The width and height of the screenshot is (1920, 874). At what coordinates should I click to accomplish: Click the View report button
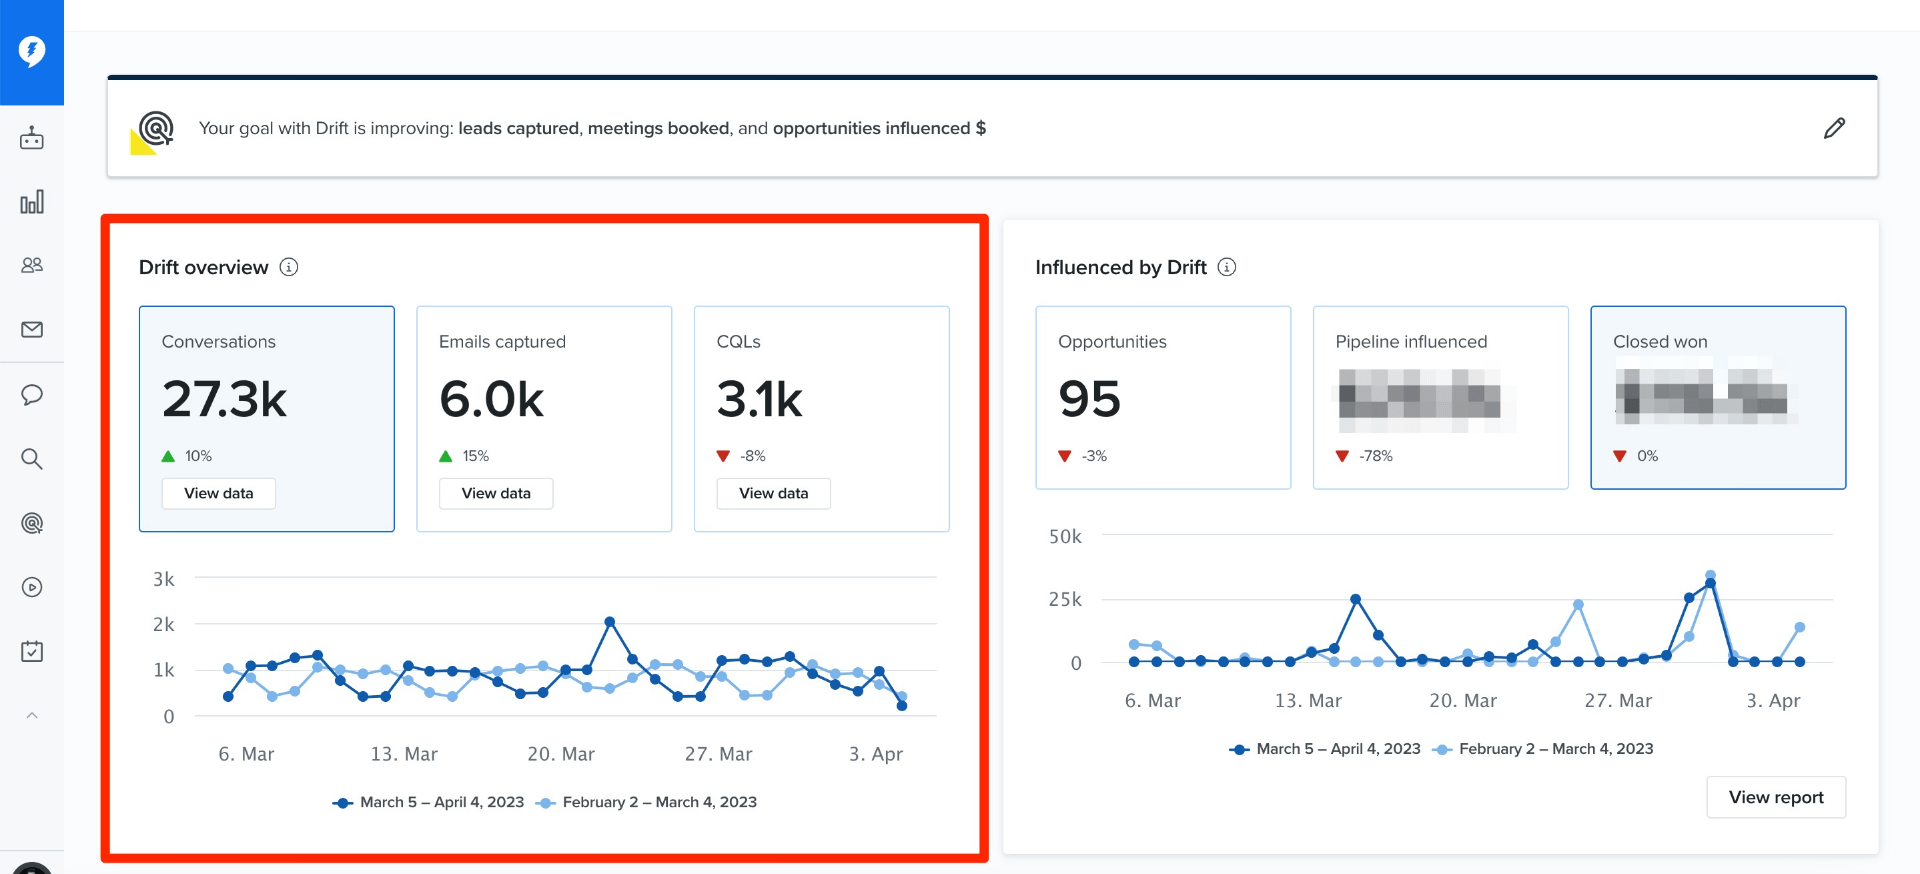click(x=1775, y=797)
